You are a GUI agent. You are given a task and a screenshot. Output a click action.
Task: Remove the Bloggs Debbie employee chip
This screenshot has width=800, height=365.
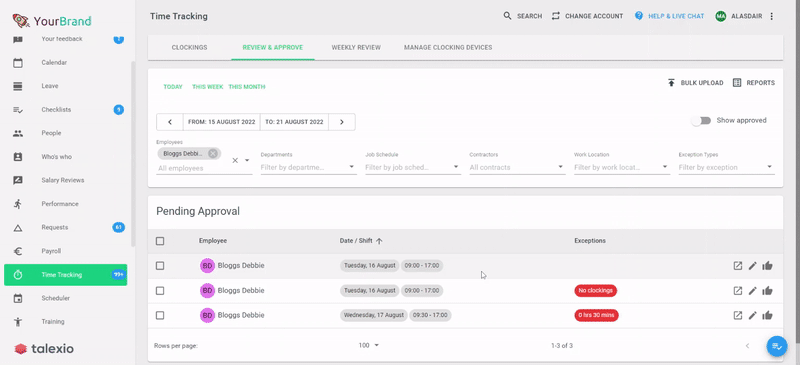tap(213, 154)
